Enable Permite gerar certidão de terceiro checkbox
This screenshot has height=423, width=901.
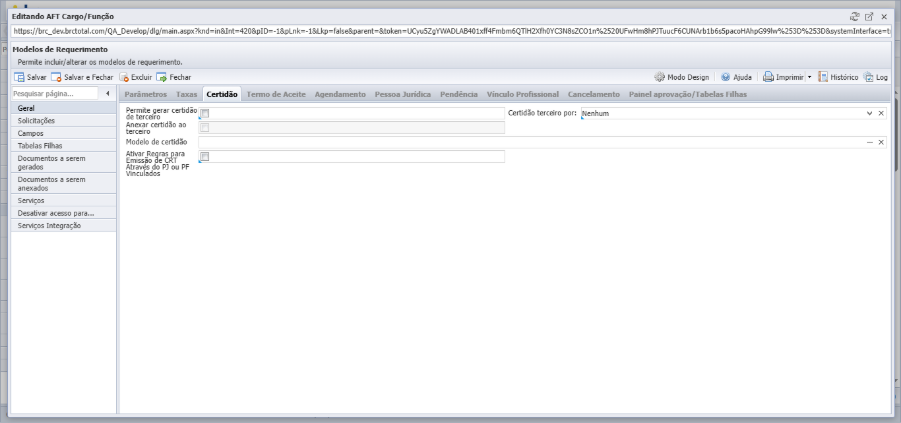205,113
